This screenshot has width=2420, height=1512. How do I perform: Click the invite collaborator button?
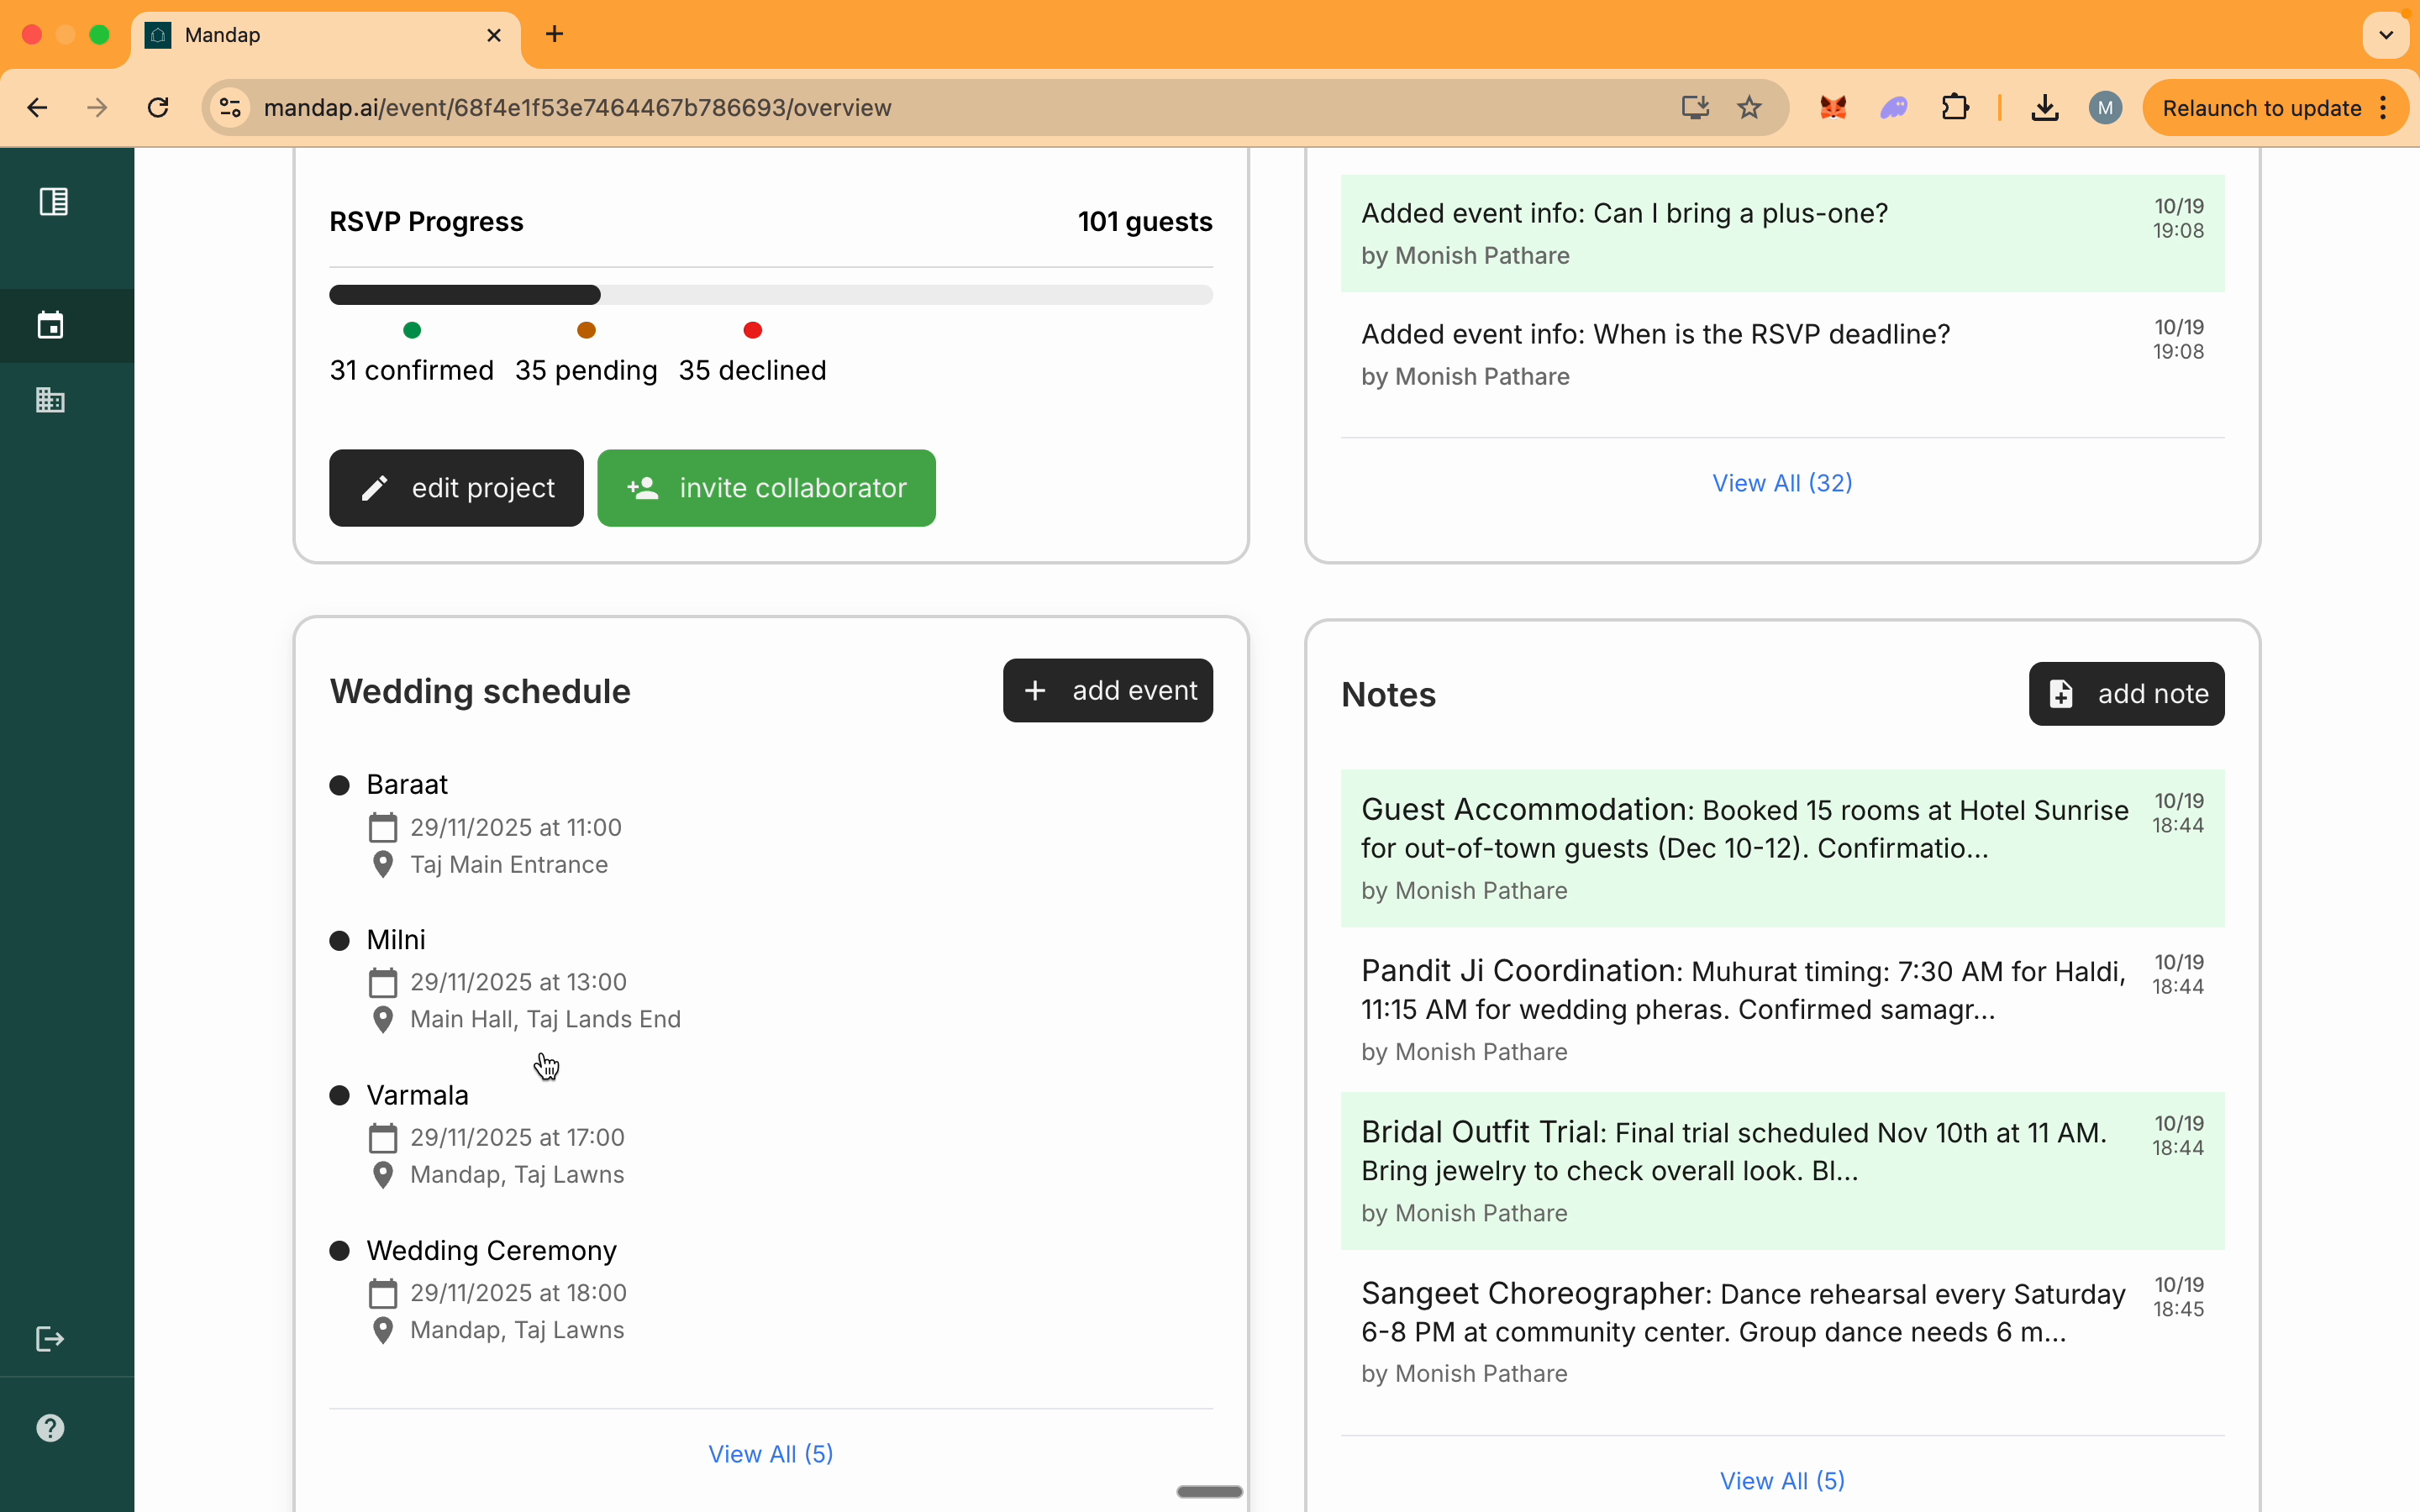tap(765, 488)
